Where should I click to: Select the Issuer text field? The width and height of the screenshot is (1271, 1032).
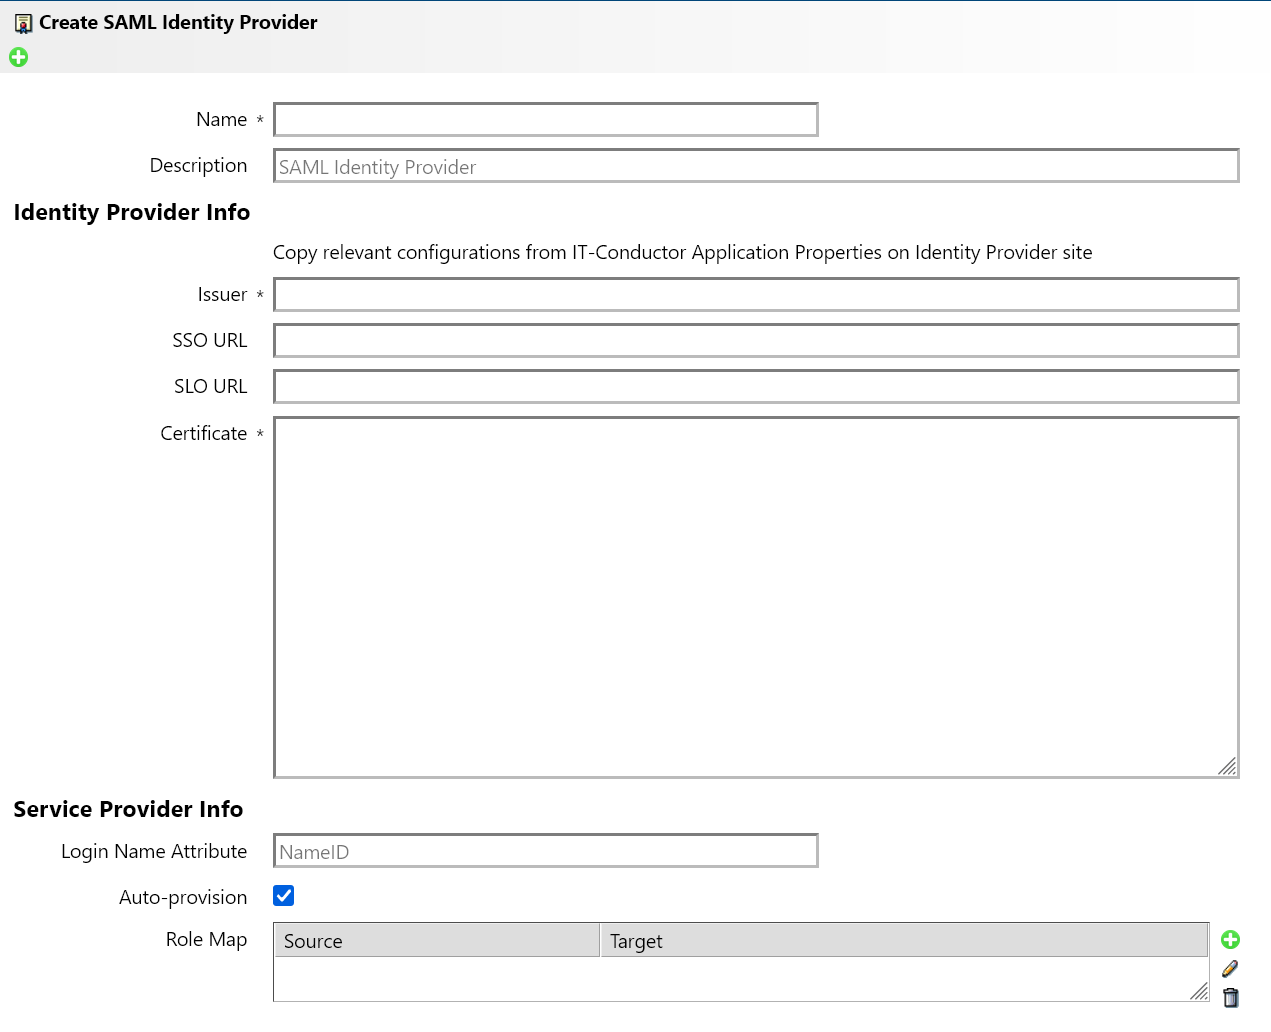(x=755, y=295)
